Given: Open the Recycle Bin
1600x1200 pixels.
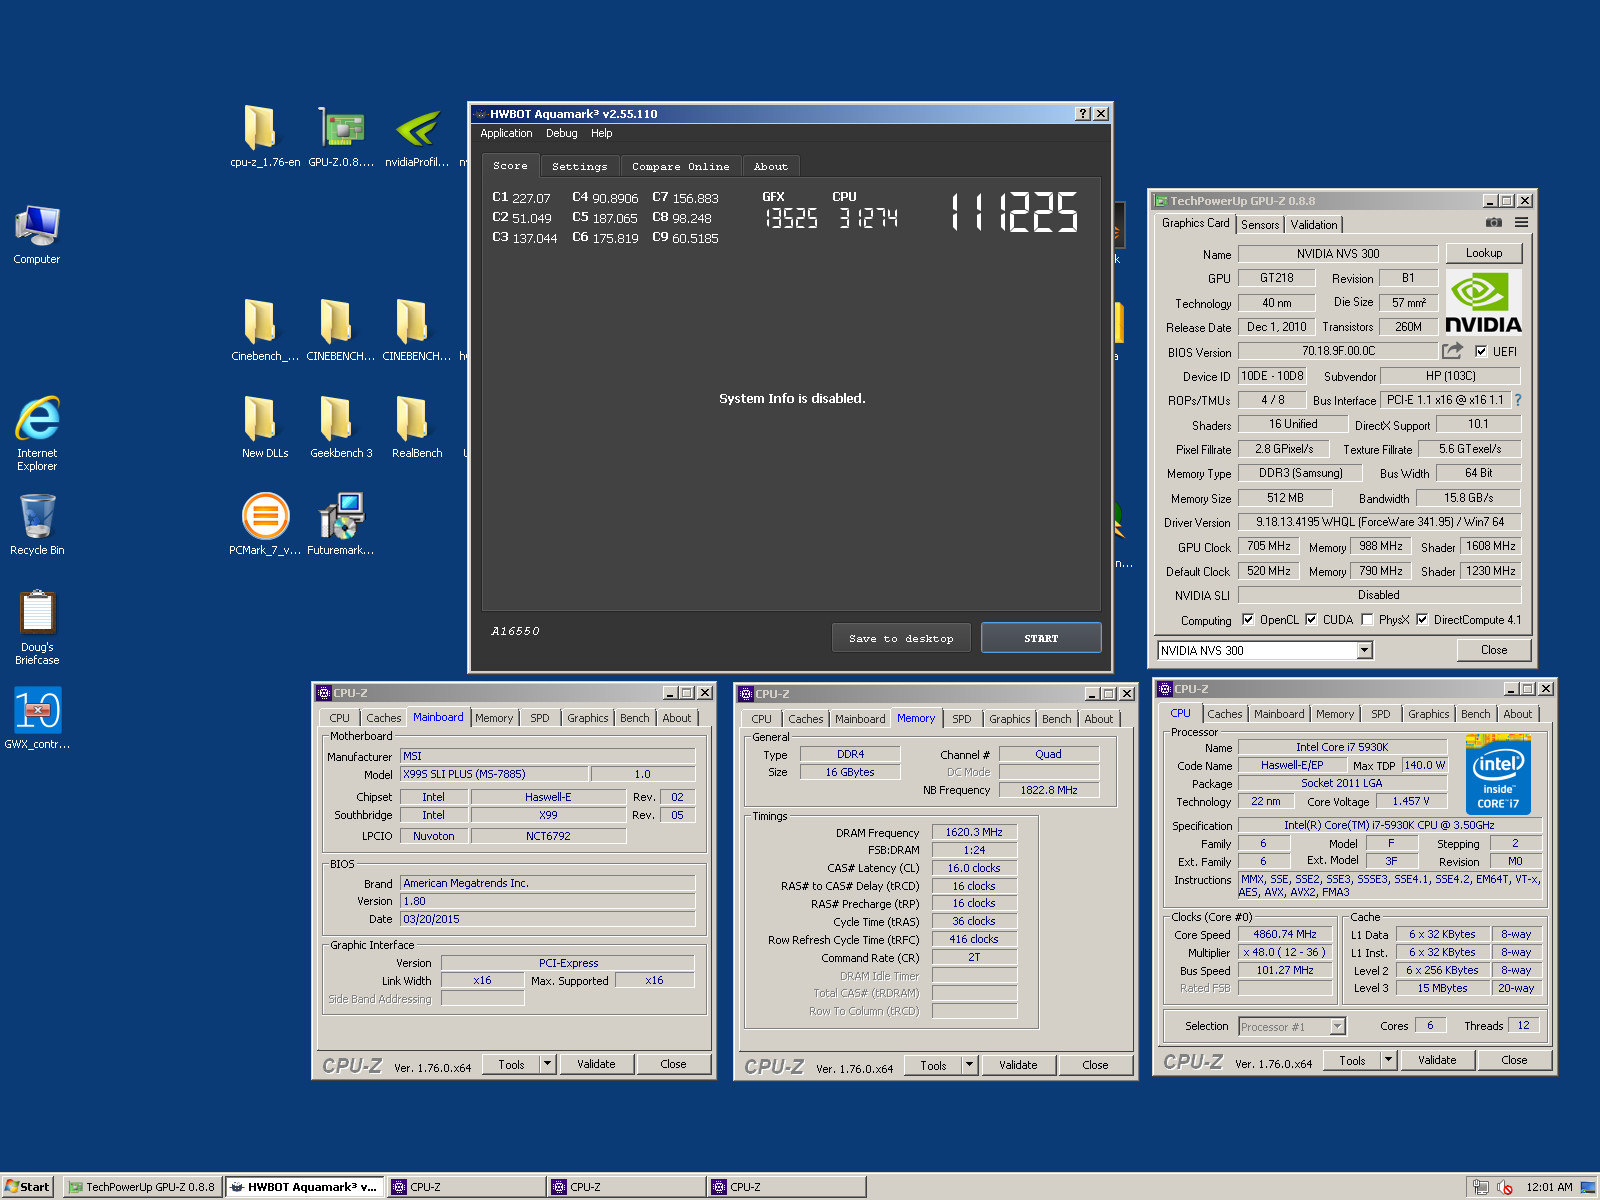Looking at the screenshot, I should tap(37, 525).
